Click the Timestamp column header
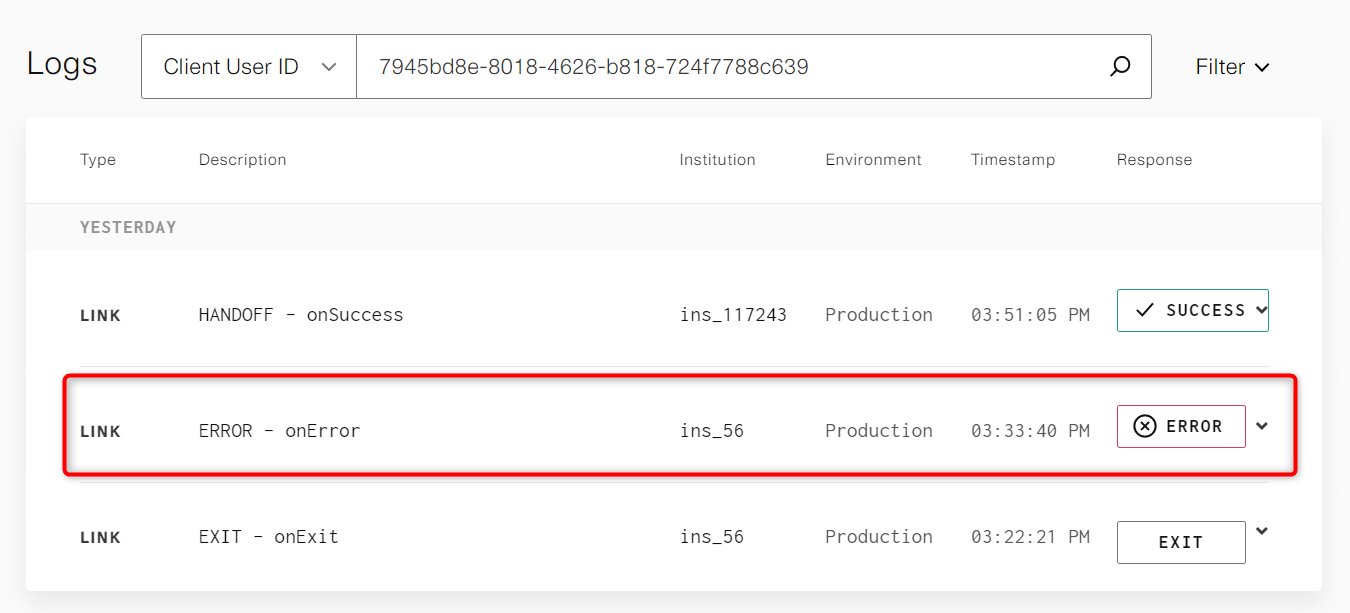 pyautogui.click(x=1012, y=159)
